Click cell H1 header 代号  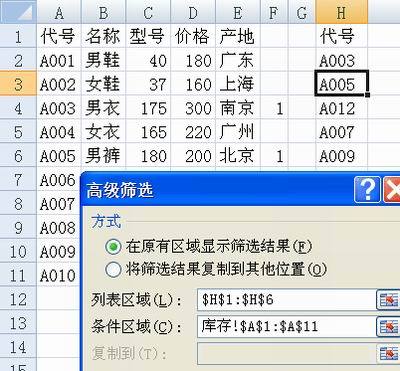[342, 36]
